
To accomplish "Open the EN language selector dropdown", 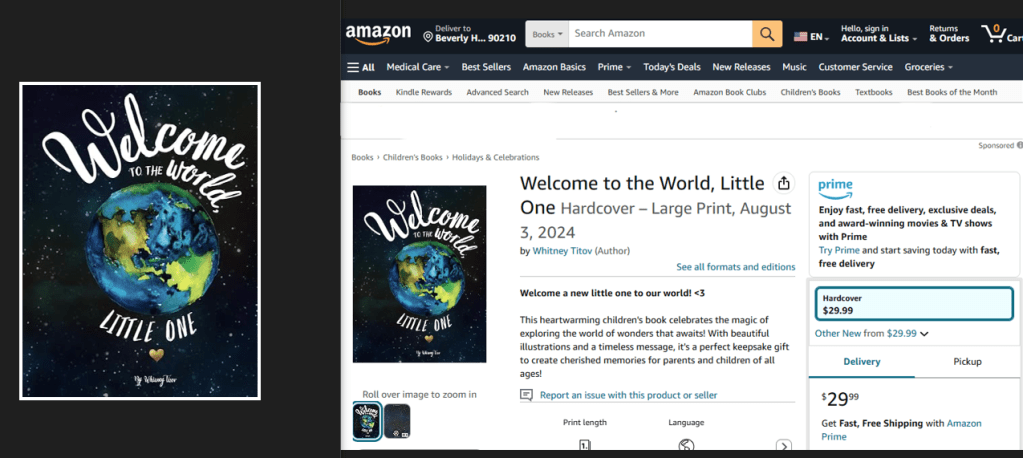I will [812, 37].
